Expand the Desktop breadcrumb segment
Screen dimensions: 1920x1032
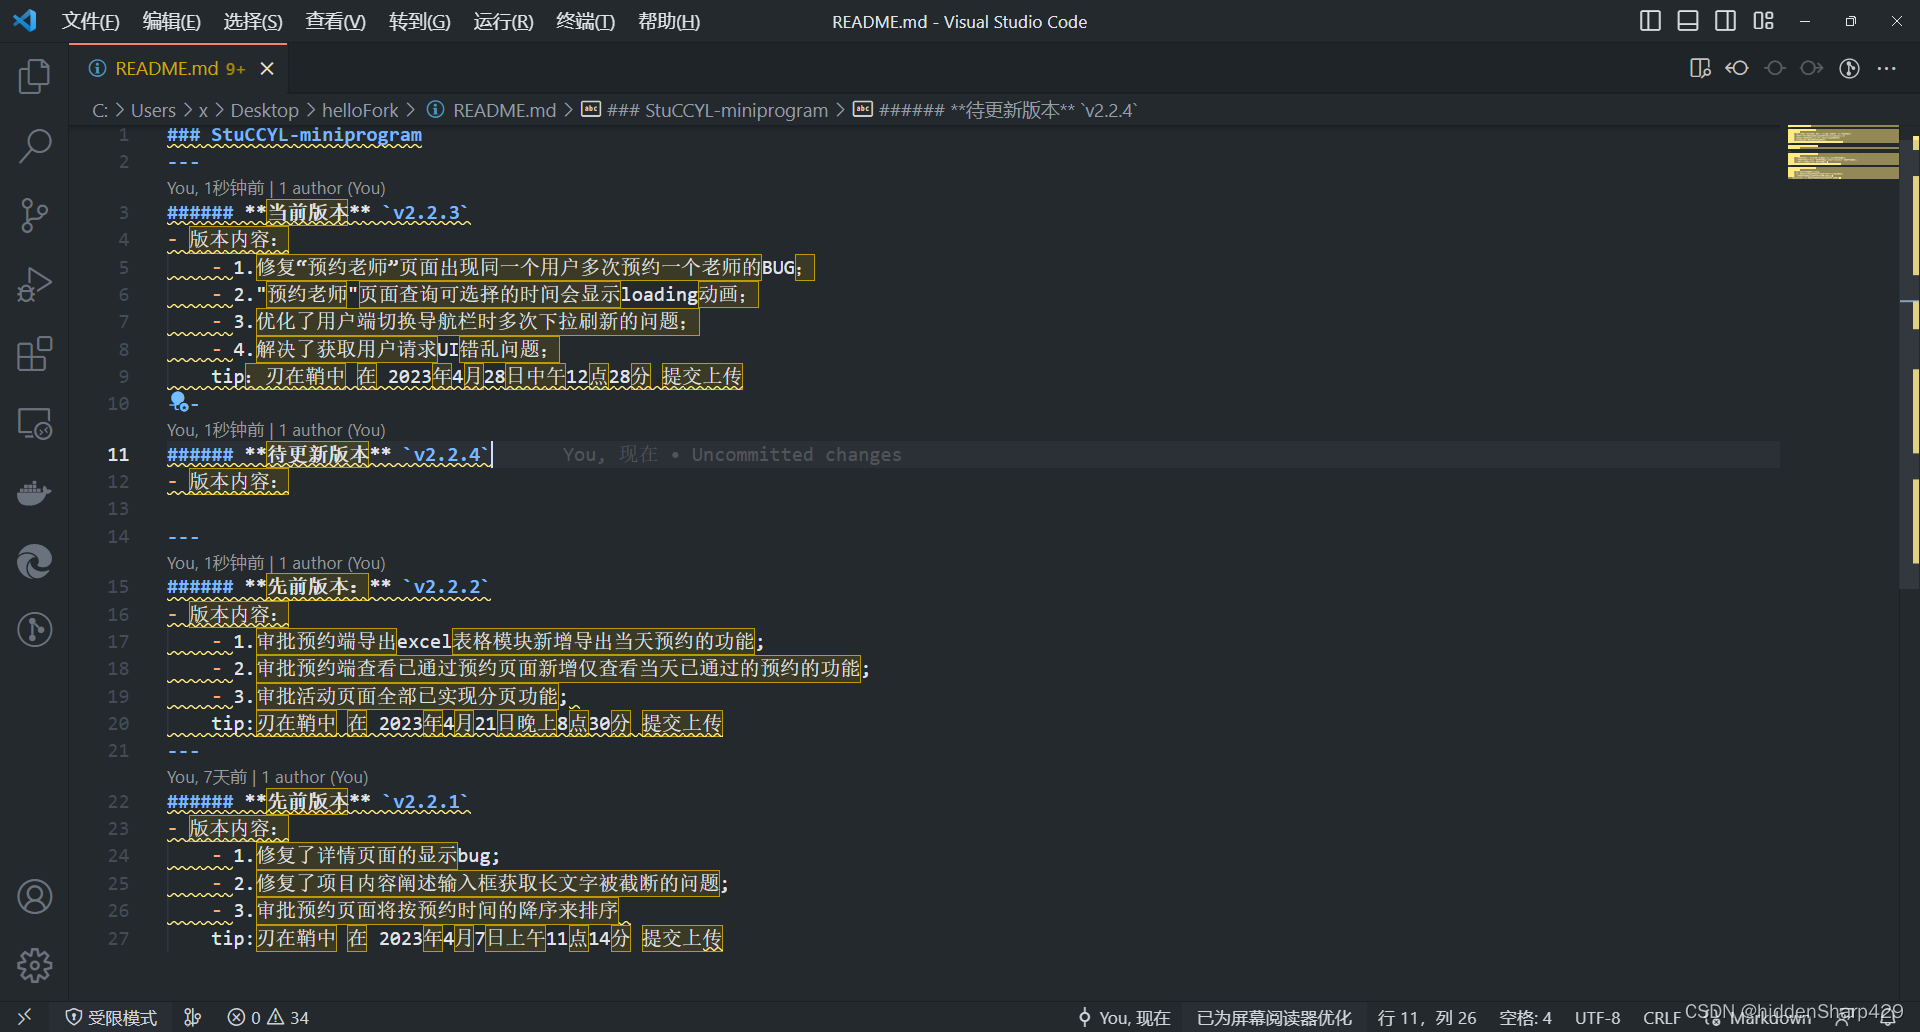pos(264,110)
